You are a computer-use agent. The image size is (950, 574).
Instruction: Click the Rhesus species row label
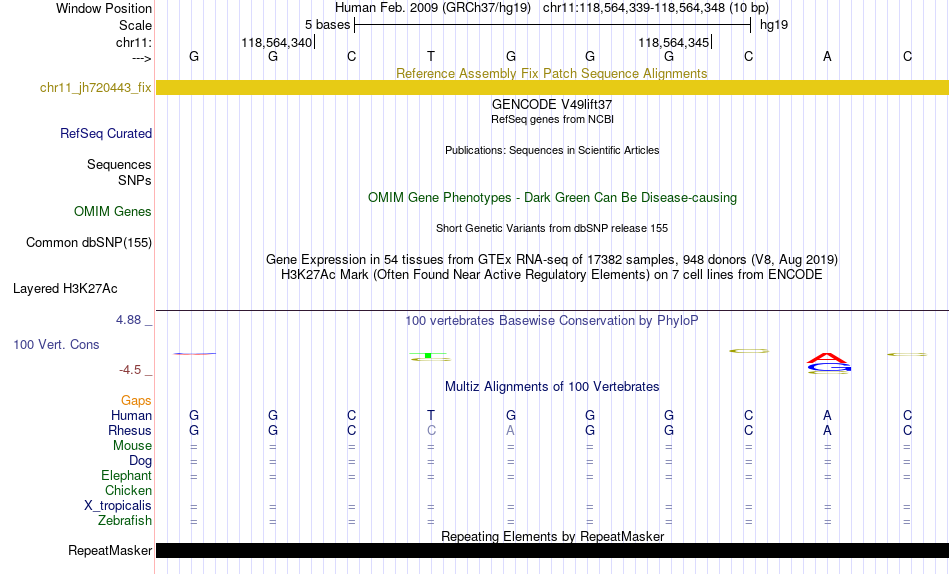(x=130, y=430)
